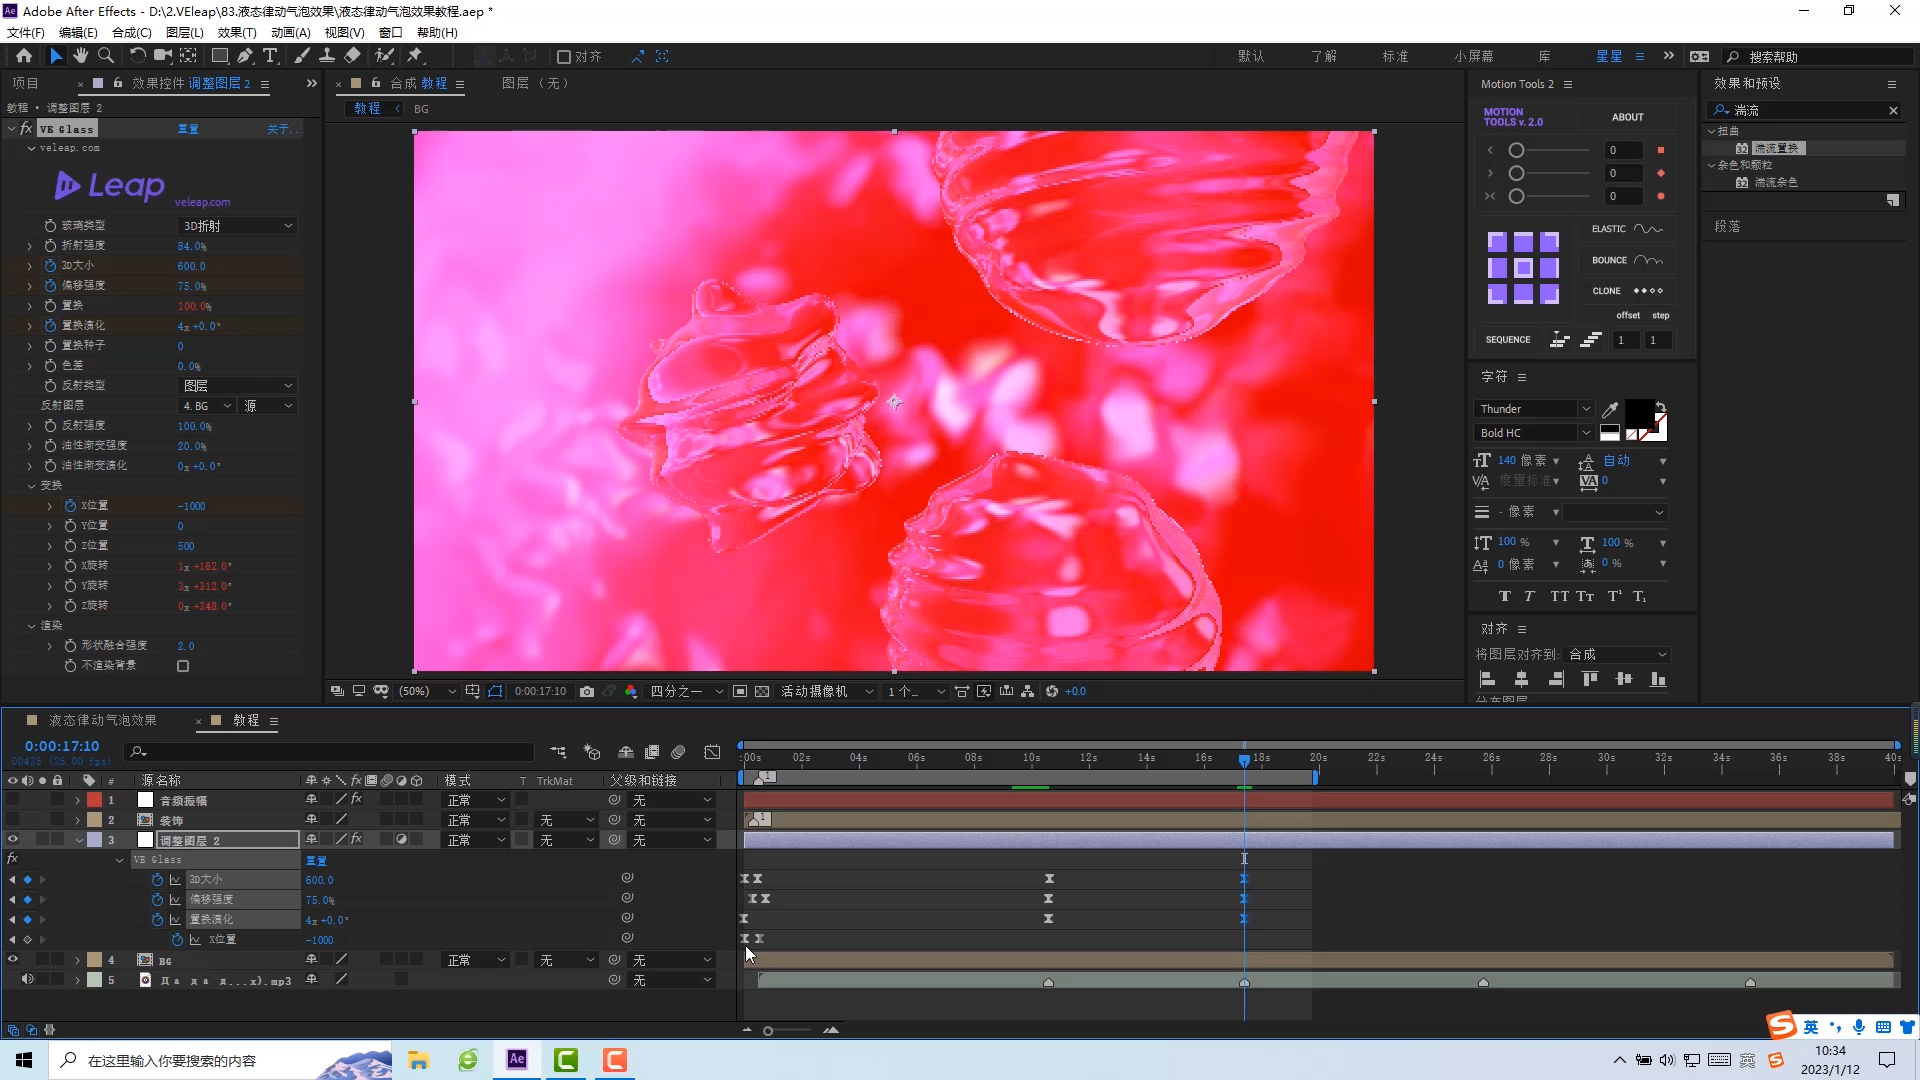Click the Motion Tools top-left anchor point square
Viewport: 1920px width, 1080px height.
click(1497, 242)
